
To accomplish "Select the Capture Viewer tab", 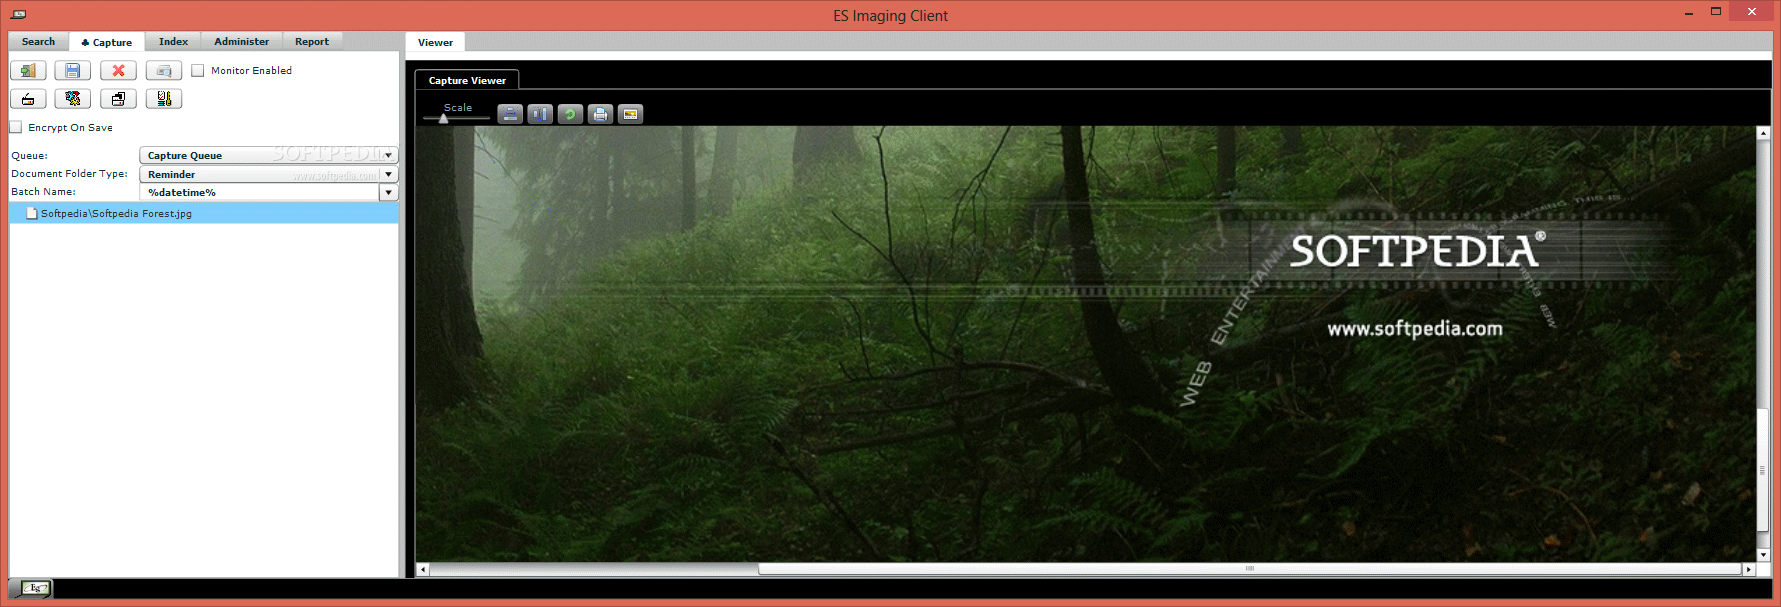I will tap(467, 80).
